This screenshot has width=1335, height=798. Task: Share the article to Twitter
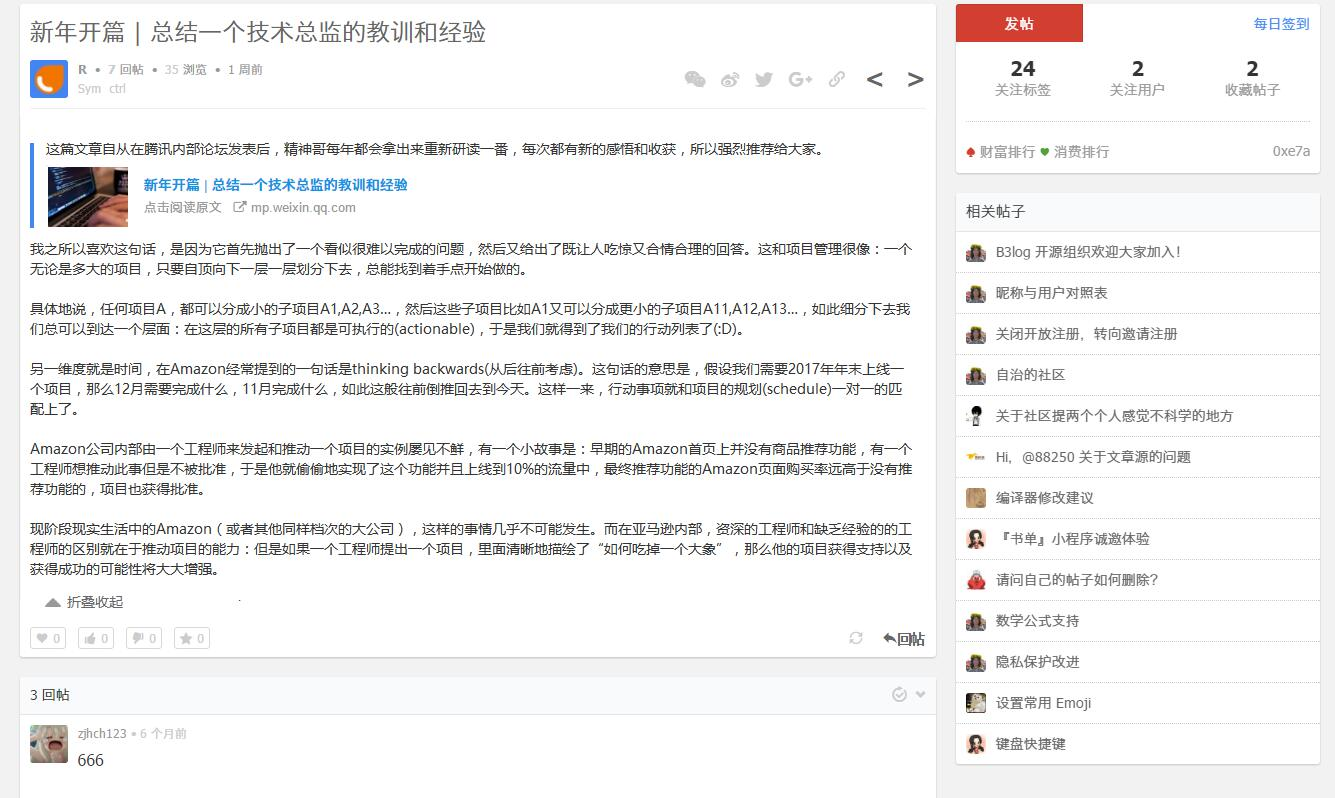[x=764, y=79]
